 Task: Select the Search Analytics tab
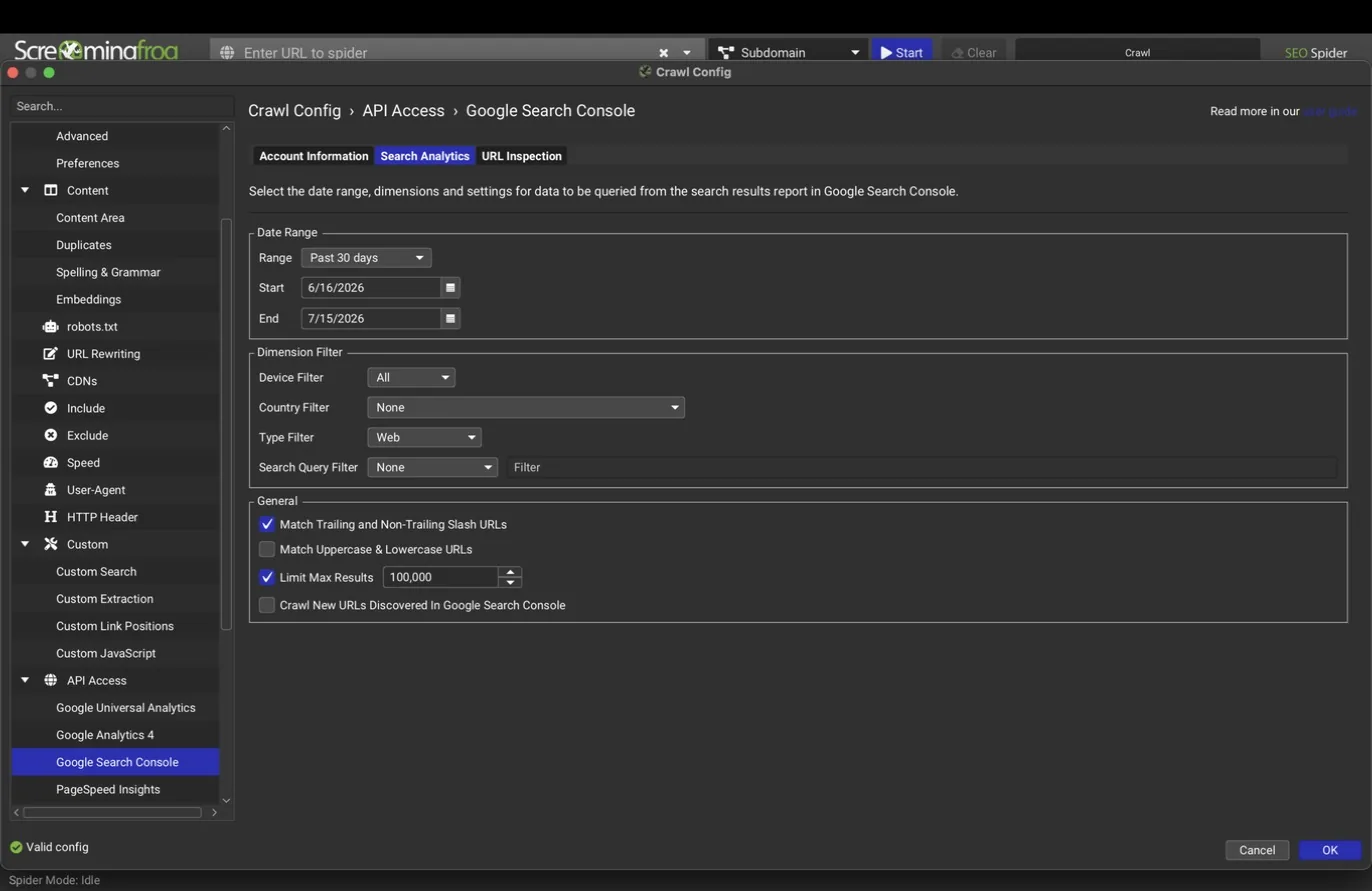(x=425, y=156)
